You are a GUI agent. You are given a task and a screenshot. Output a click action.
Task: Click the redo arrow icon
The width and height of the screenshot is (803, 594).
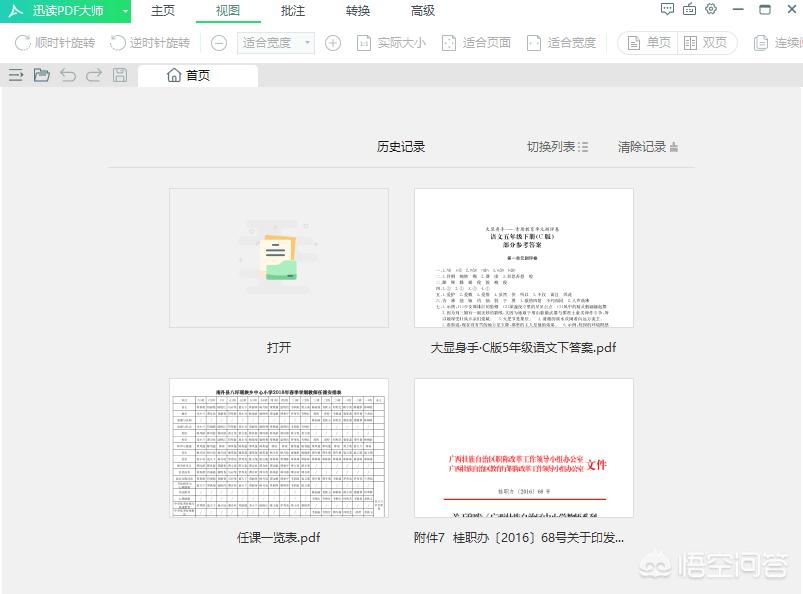94,75
